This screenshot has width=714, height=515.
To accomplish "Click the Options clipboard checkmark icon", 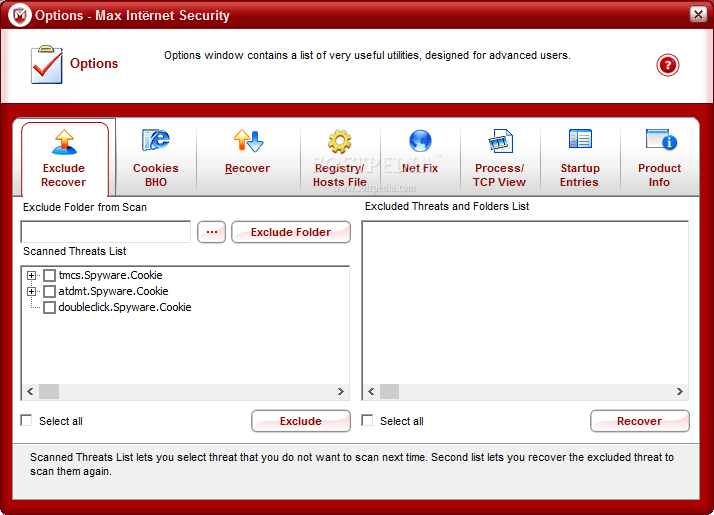I will pyautogui.click(x=47, y=65).
